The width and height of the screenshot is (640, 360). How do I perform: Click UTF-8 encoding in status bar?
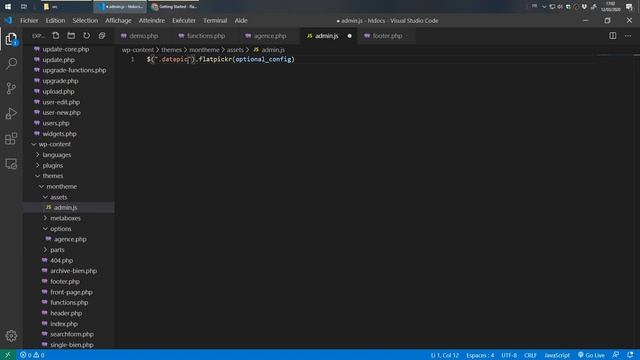point(509,355)
